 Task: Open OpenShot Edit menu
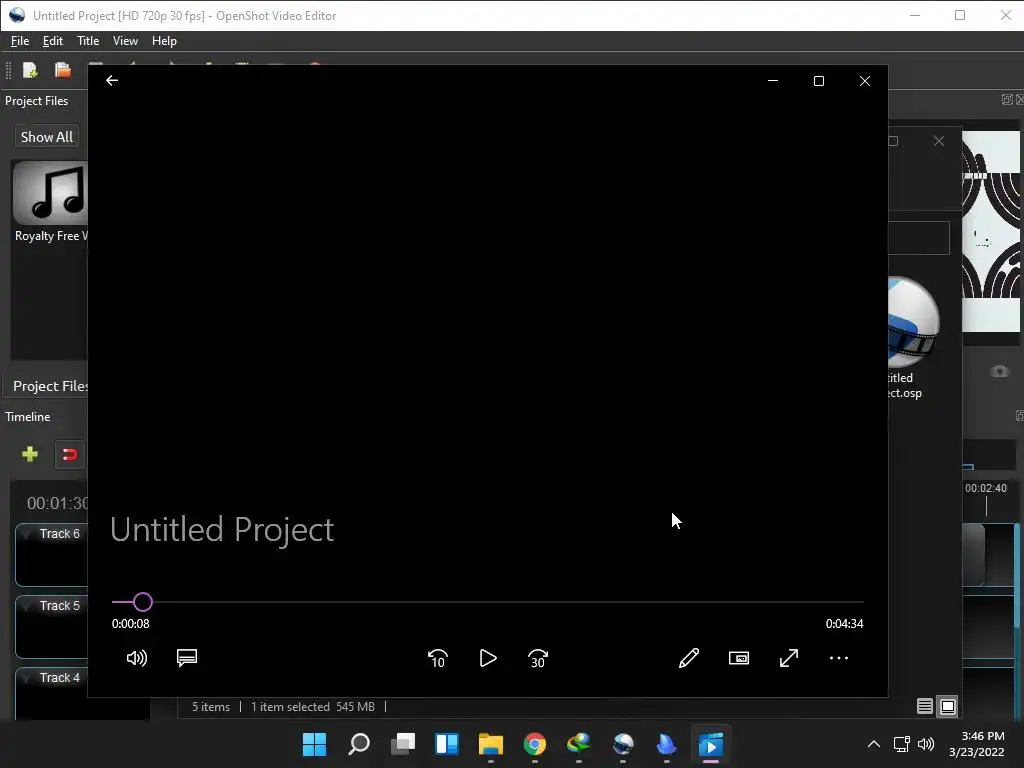pos(53,40)
